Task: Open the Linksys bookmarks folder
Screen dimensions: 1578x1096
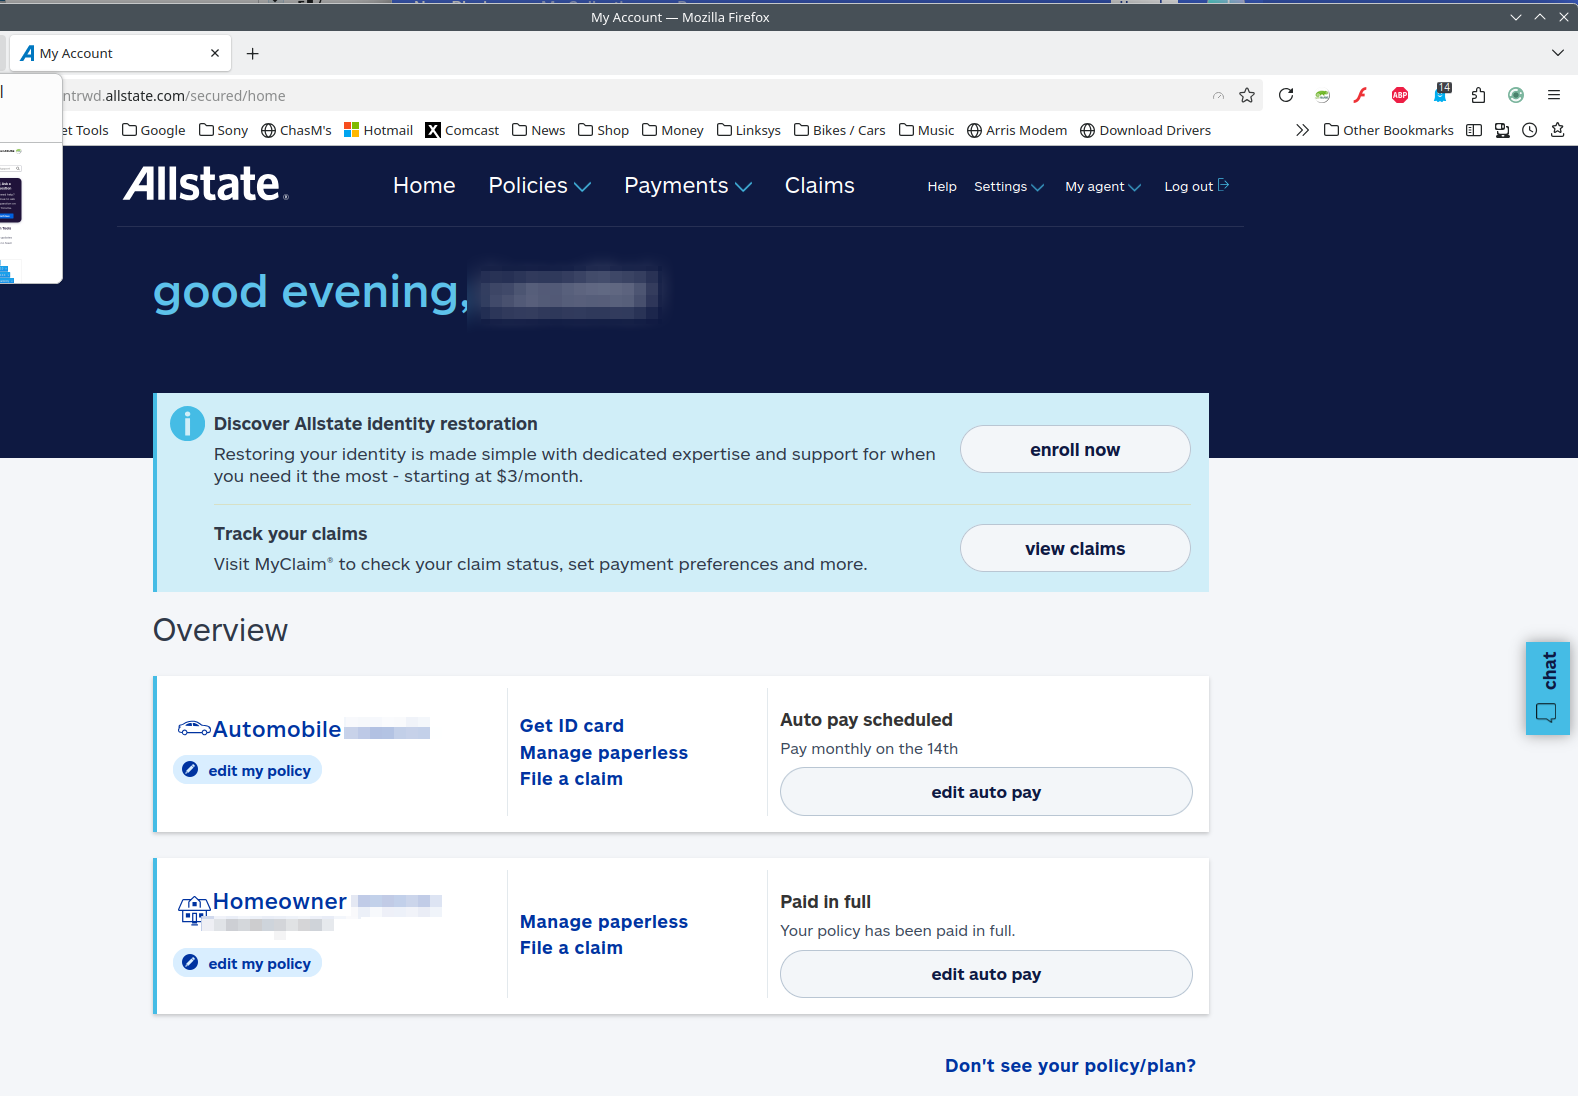Action: 748,130
